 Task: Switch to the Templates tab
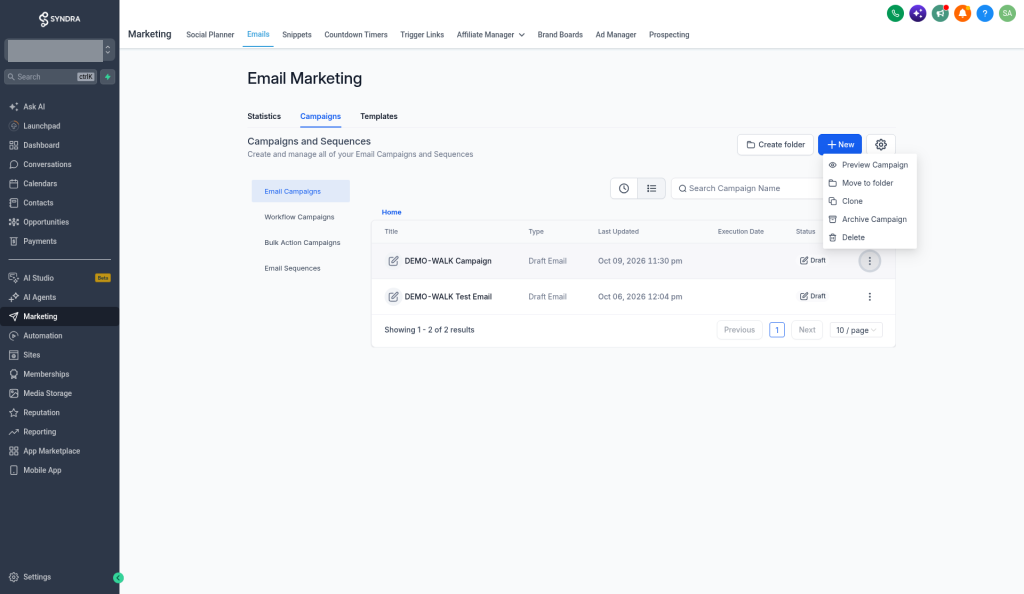(x=379, y=116)
